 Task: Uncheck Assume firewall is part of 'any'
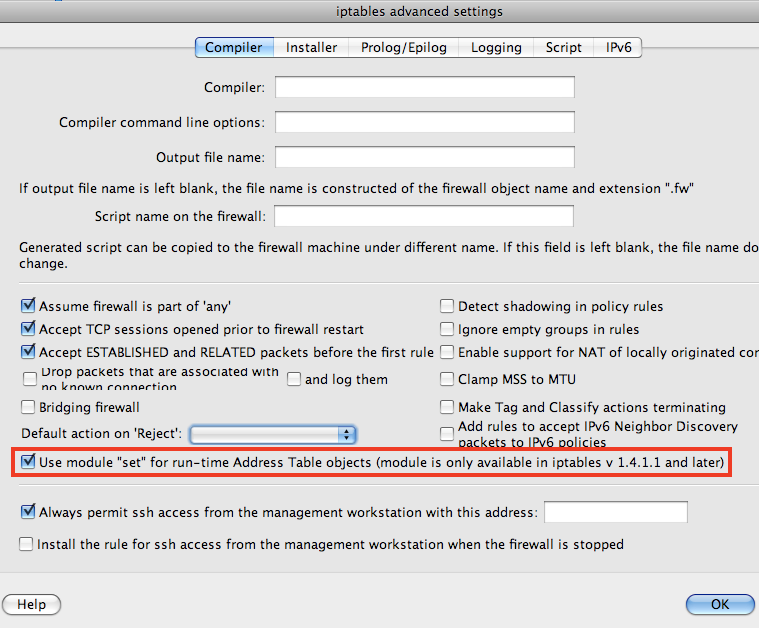point(28,306)
